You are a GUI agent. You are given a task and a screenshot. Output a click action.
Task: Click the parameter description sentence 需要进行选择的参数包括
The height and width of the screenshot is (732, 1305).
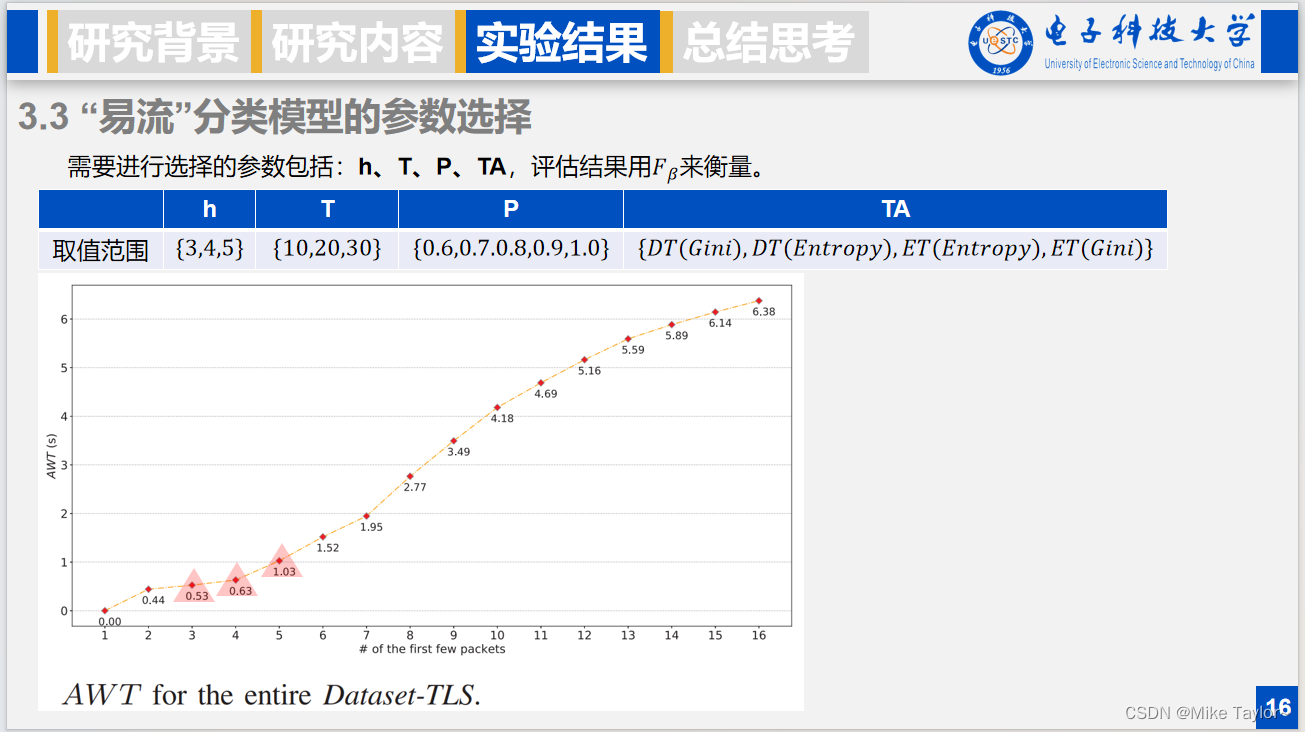[416, 167]
